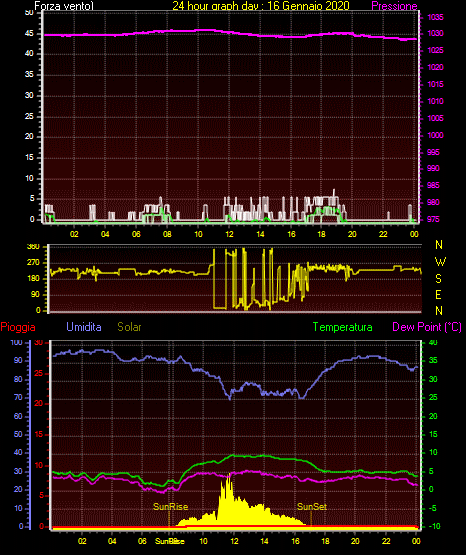This screenshot has height=555, width=466.
Task: Click wind speed axis value 35
Action: (x=29, y=74)
